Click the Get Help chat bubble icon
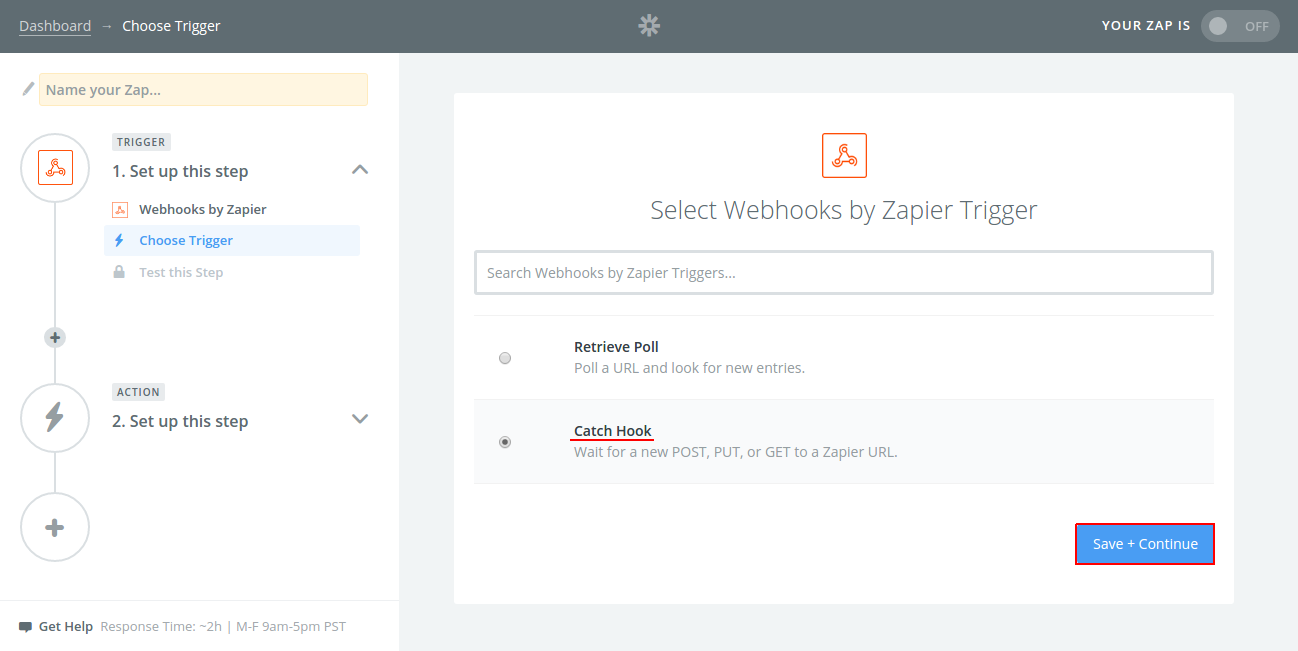1298x651 pixels. pos(26,627)
